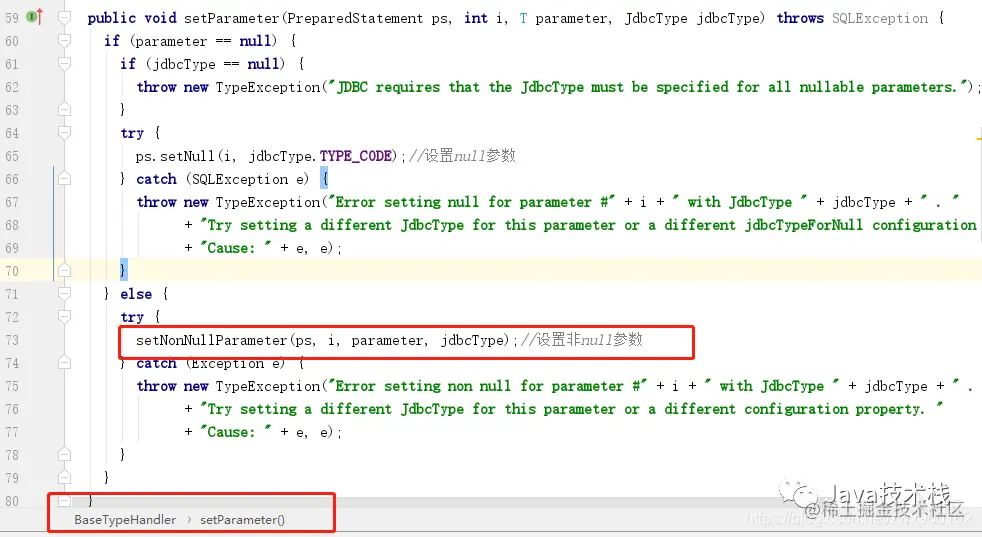The image size is (982, 537).
Task: Click the fold end marker on line 79
Action: 64,477
